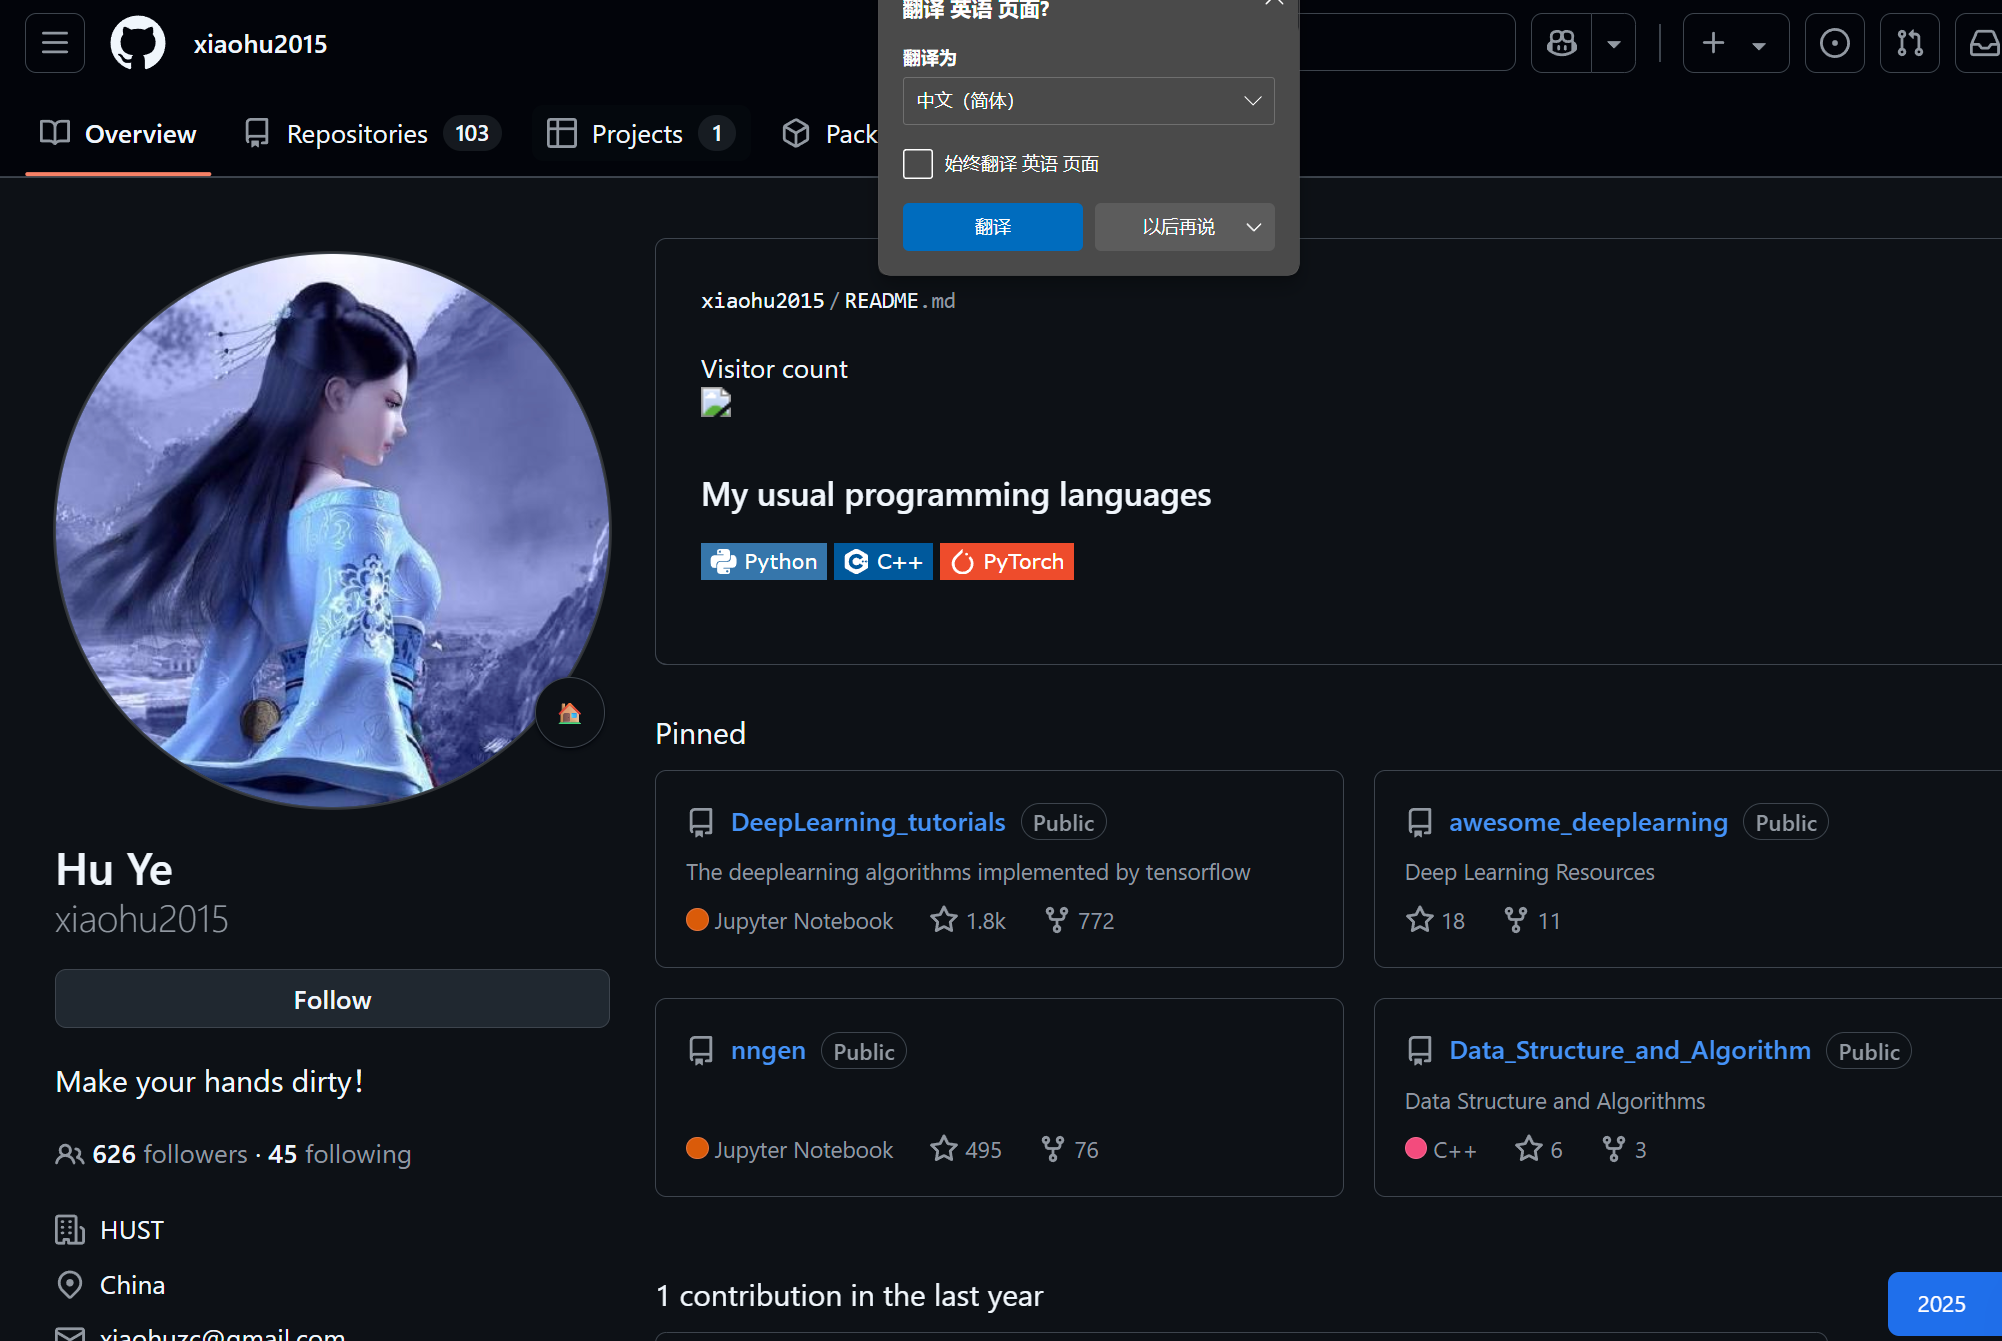Viewport: 2002px width, 1341px height.
Task: Open the create-new plus dropdown in header
Action: (x=1760, y=43)
